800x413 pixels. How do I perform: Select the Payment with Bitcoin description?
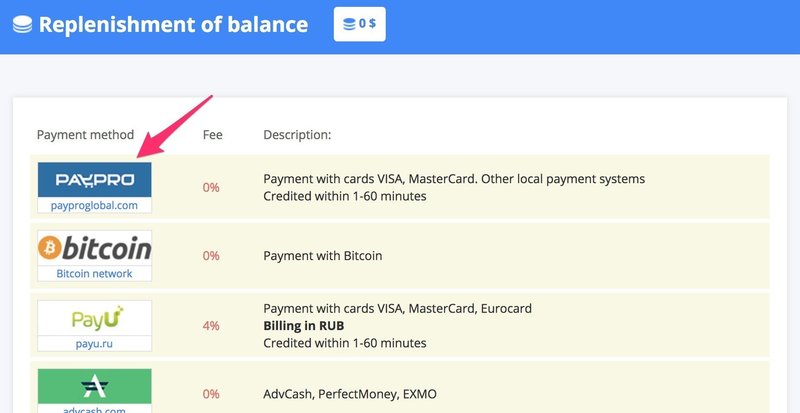click(x=322, y=256)
